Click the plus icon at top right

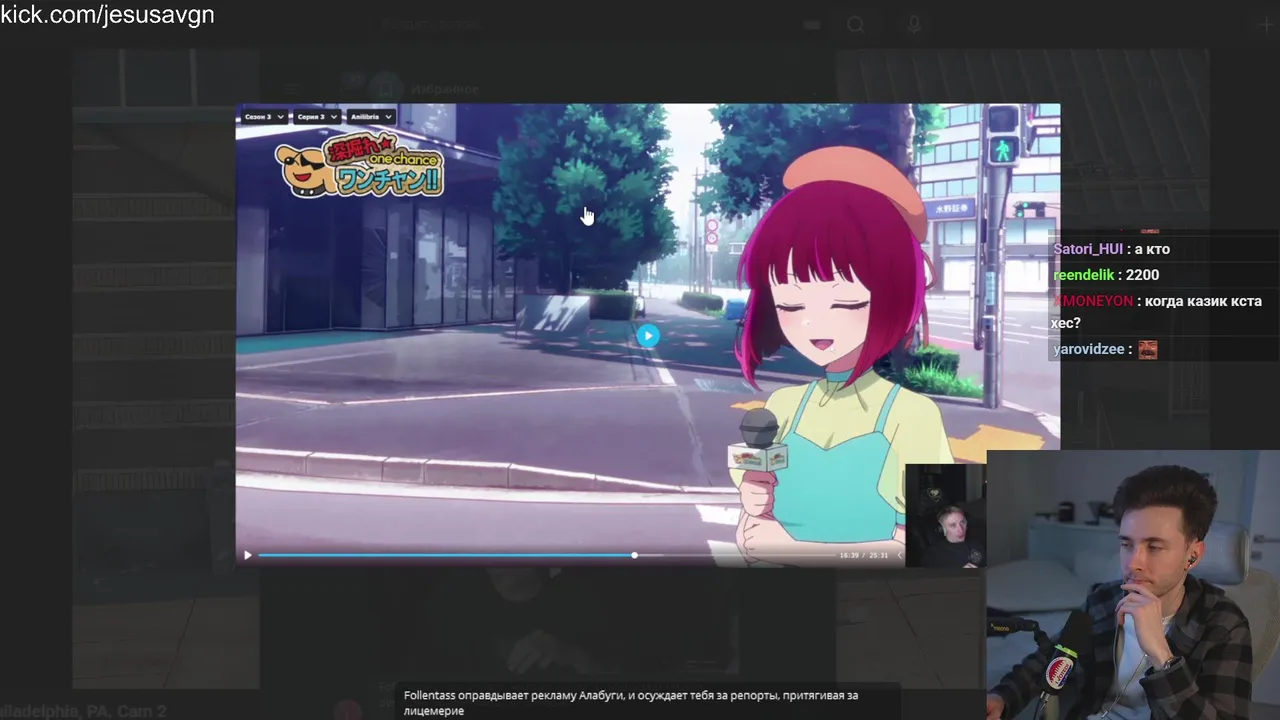[1269, 25]
